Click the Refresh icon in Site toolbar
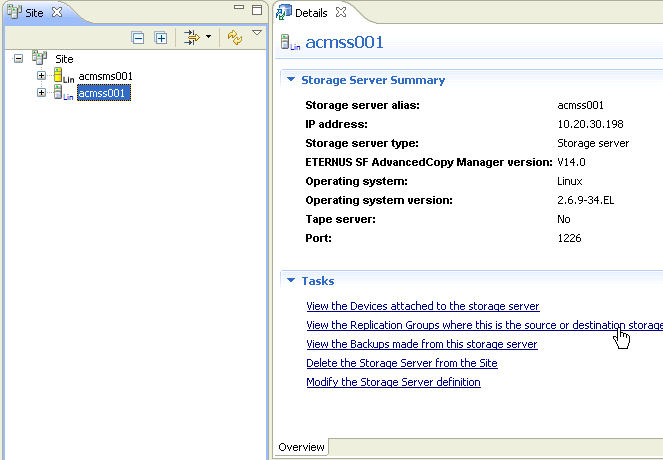 235,37
